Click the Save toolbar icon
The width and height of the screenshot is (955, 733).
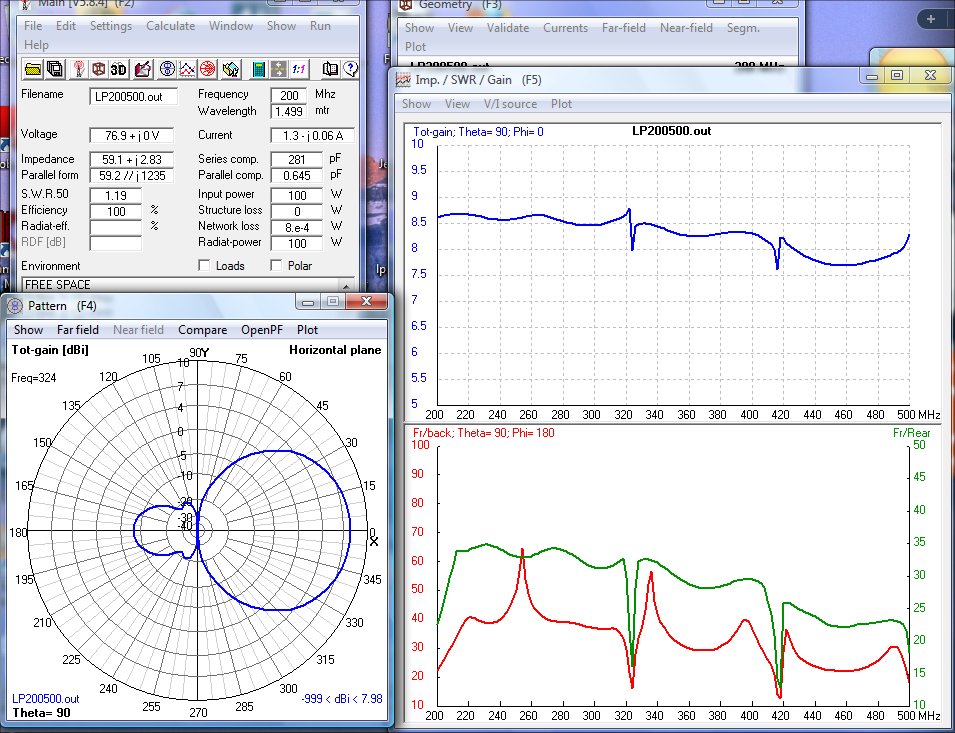pyautogui.click(x=56, y=69)
